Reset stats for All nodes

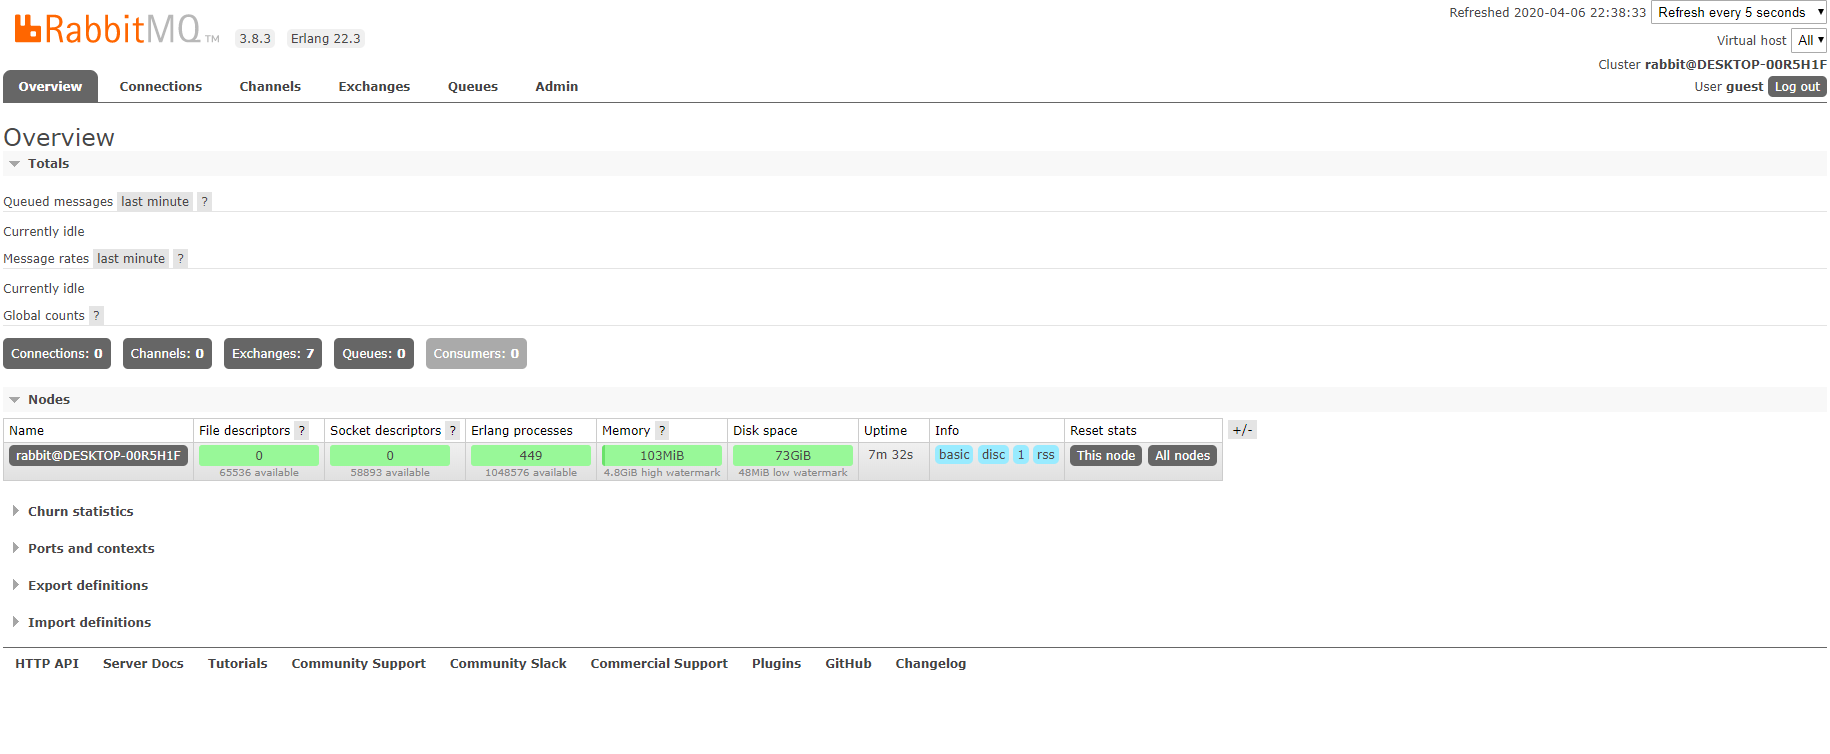tap(1182, 456)
